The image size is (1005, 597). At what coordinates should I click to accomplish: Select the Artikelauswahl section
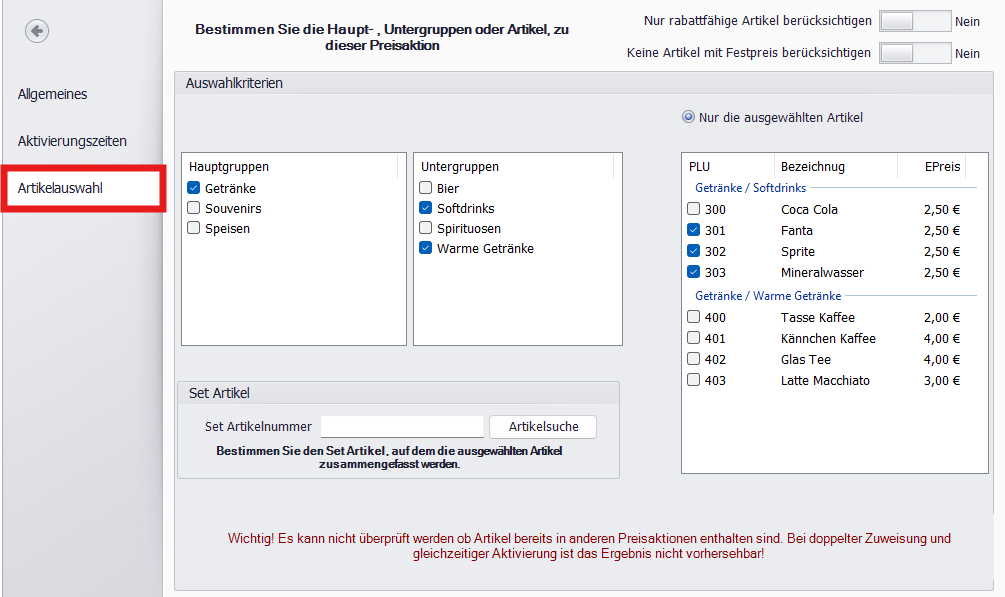[x=60, y=188]
